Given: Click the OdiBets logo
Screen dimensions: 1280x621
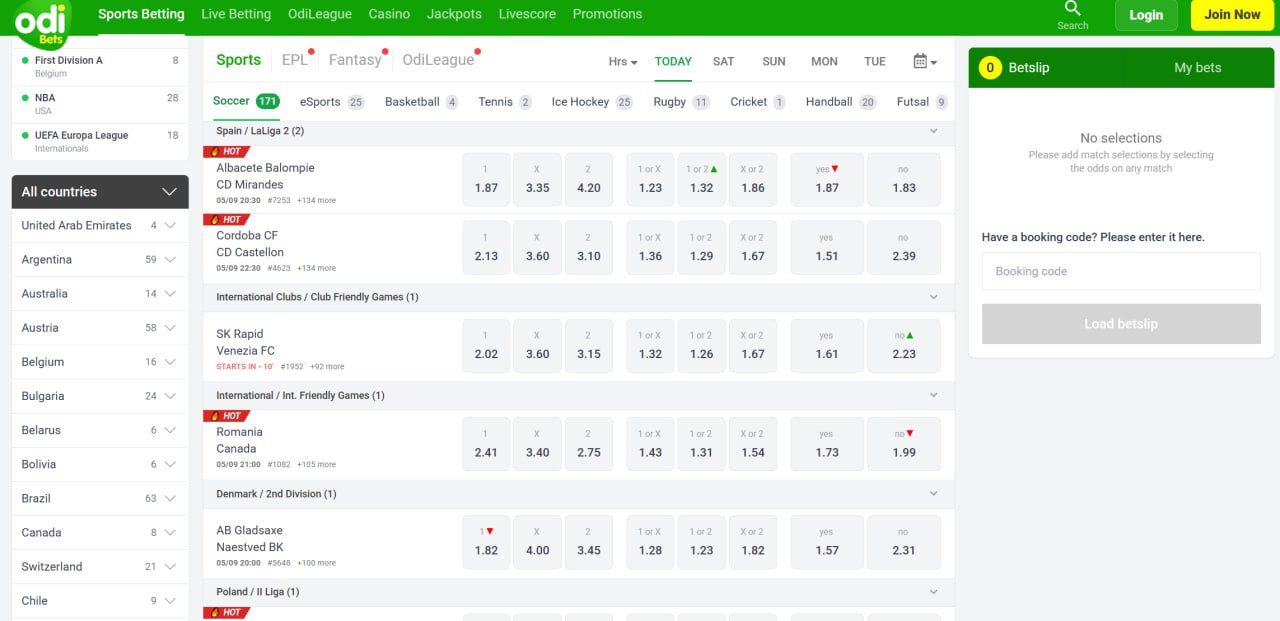Looking at the screenshot, I should 43,23.
